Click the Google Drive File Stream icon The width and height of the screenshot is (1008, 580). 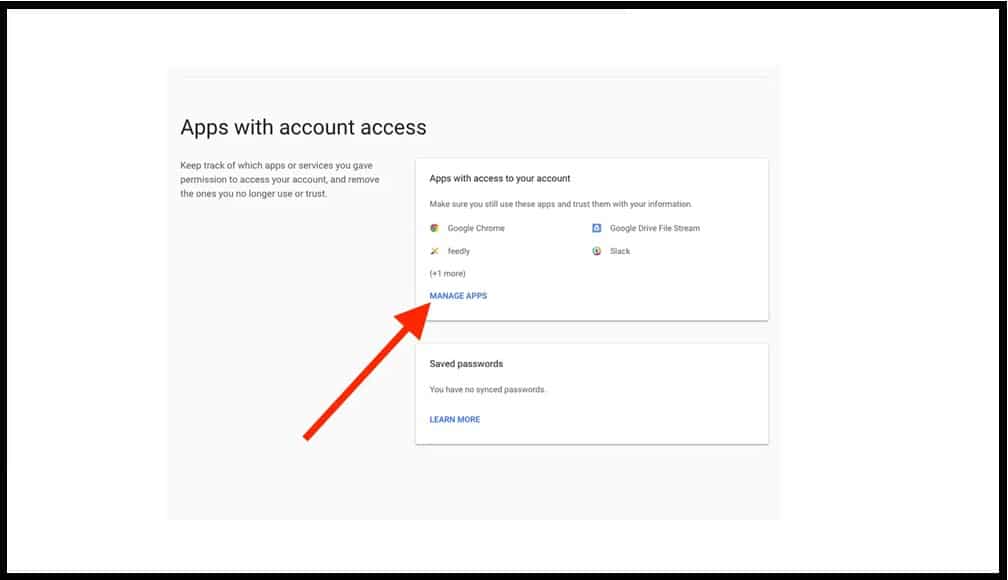pyautogui.click(x=597, y=228)
